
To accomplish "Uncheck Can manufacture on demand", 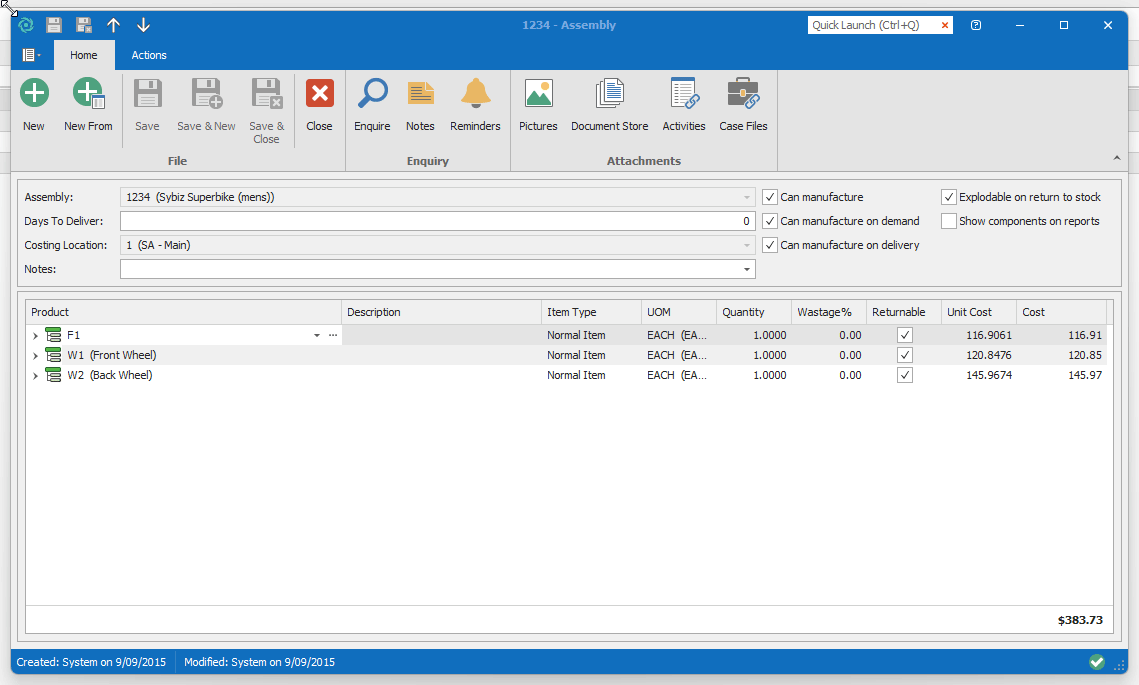I will click(x=770, y=221).
